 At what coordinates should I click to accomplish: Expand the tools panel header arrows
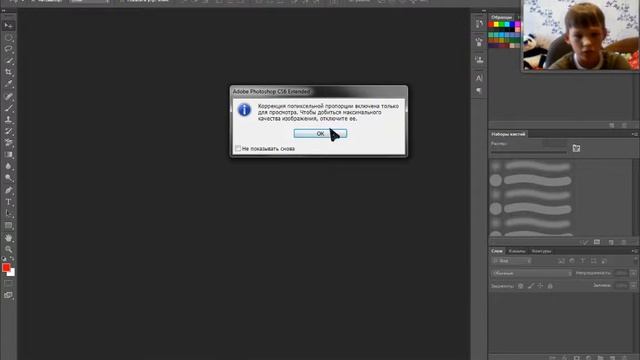pyautogui.click(x=4, y=11)
